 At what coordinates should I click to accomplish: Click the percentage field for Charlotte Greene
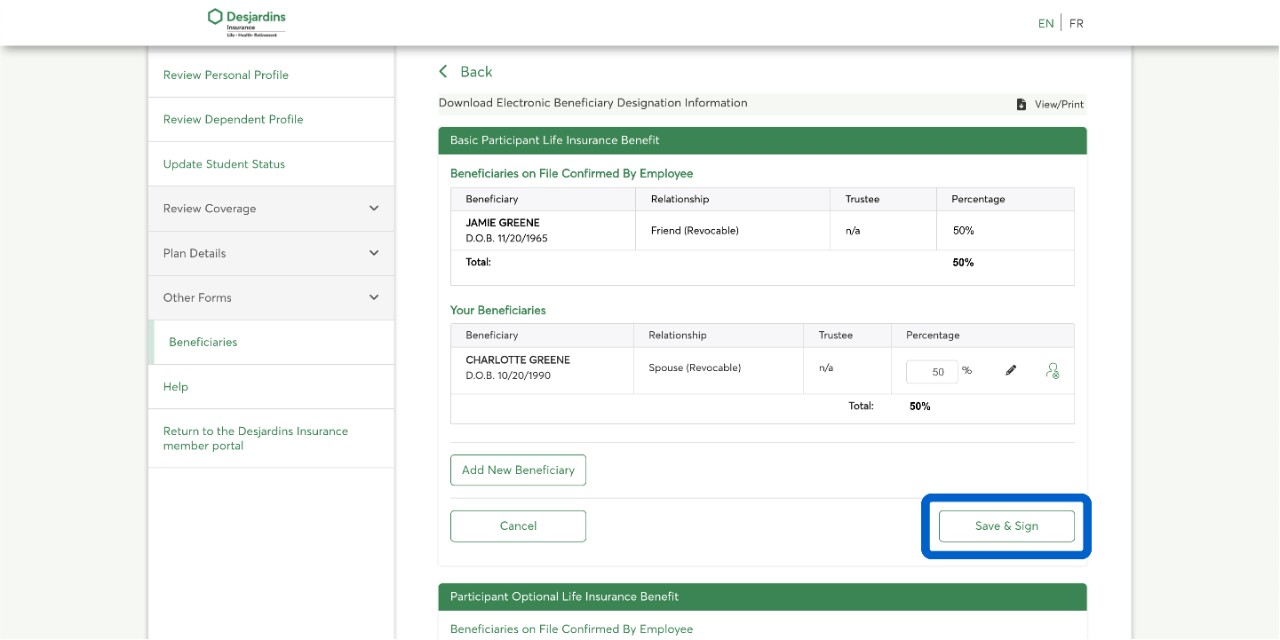(931, 372)
